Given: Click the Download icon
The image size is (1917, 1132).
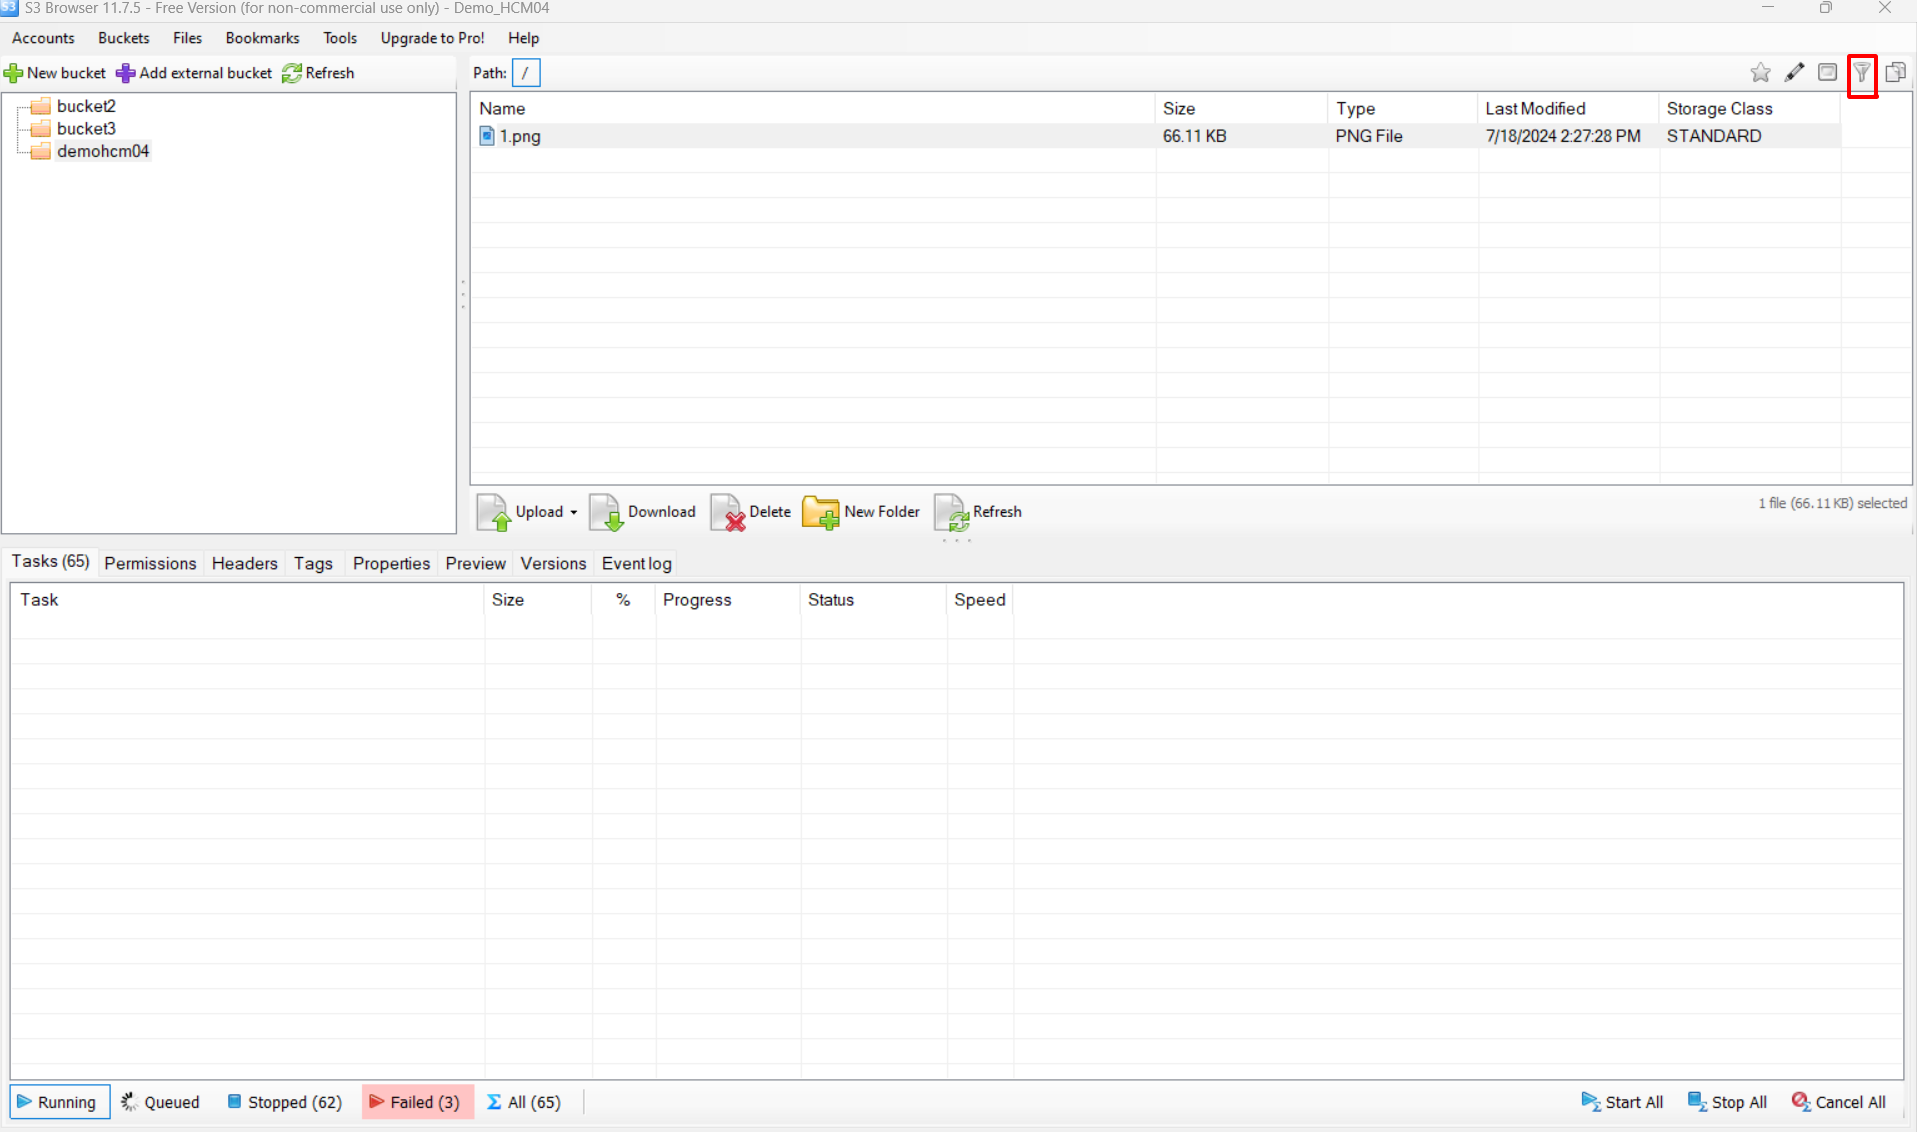Looking at the screenshot, I should click(607, 512).
